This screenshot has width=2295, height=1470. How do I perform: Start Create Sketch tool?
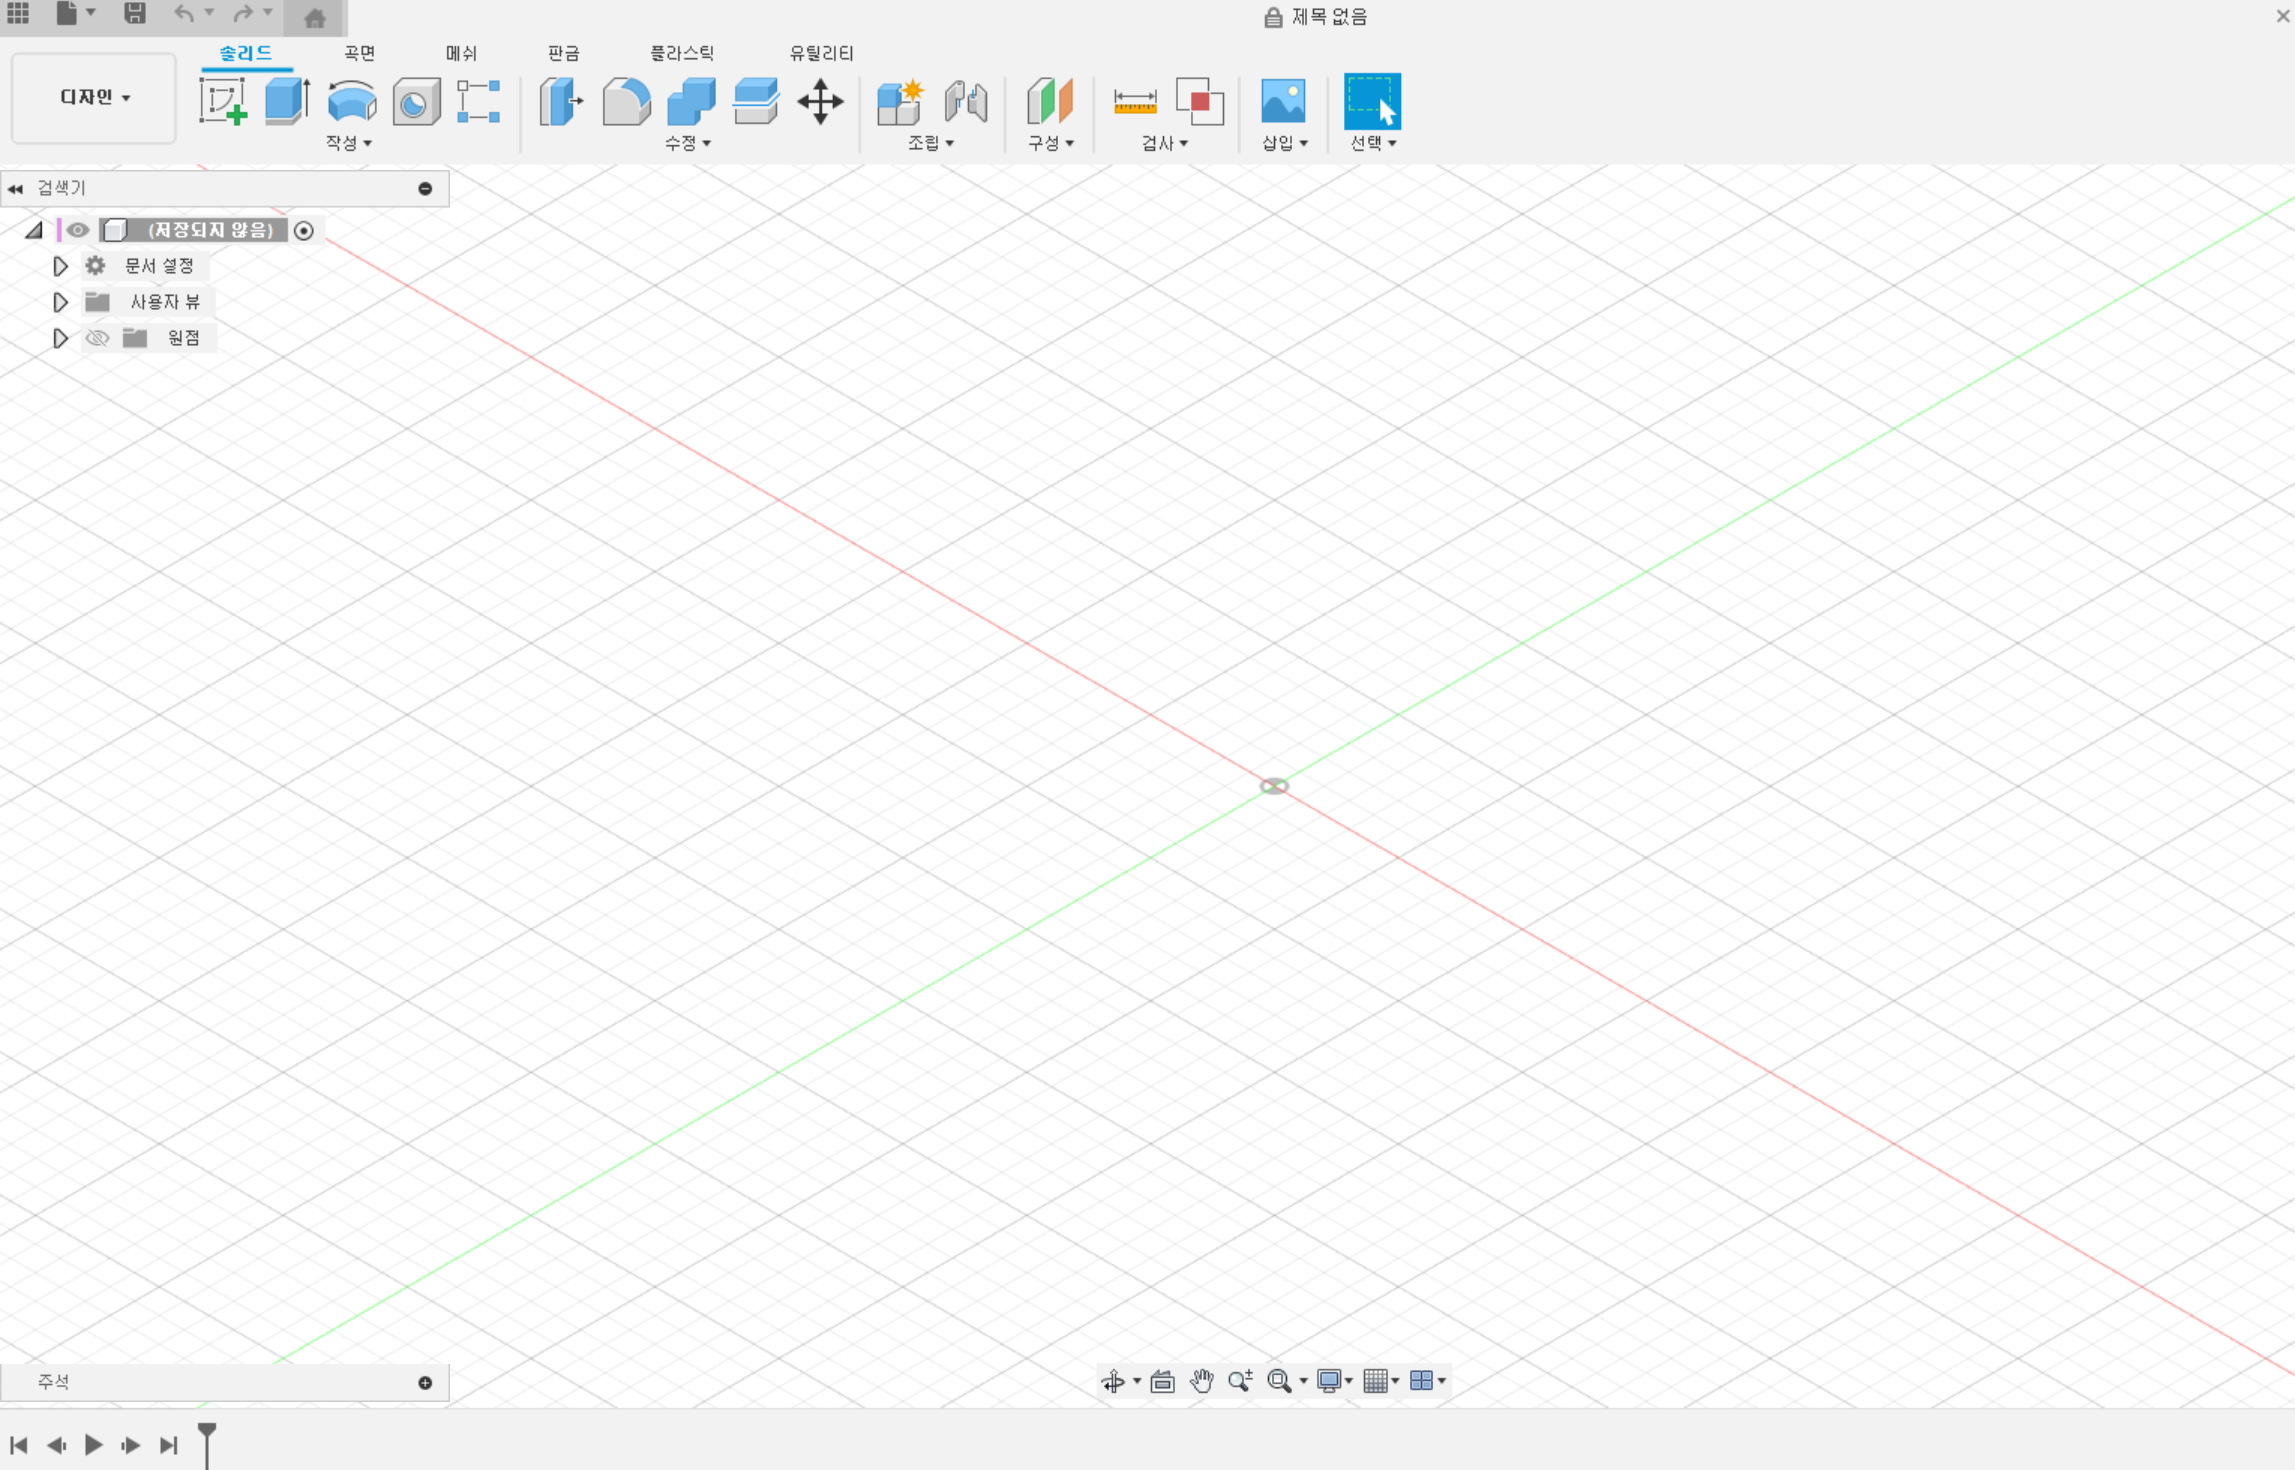coord(223,101)
